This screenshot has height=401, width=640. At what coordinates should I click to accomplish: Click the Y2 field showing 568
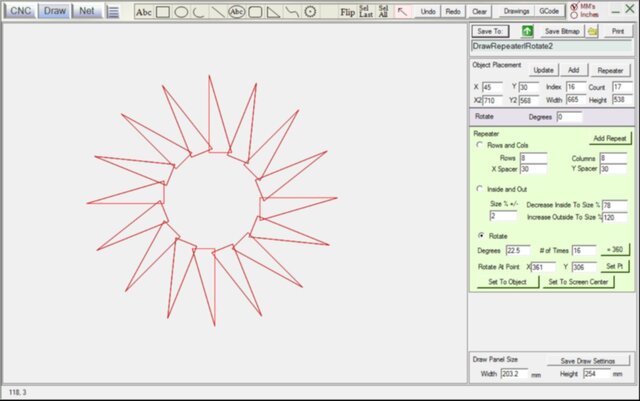(529, 100)
